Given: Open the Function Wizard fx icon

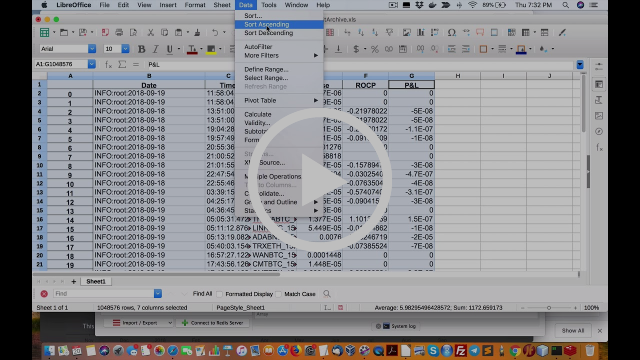Looking at the screenshot, I should (108, 64).
